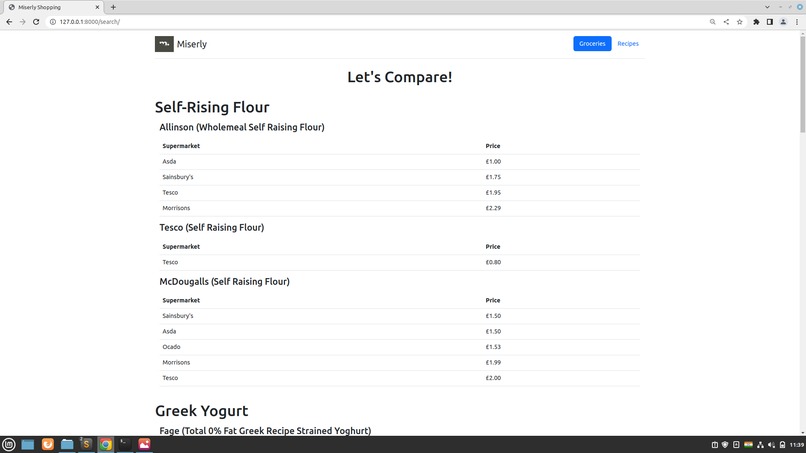This screenshot has height=453, width=806.
Task: Select the Tesco £2.00 price
Action: click(x=493, y=377)
